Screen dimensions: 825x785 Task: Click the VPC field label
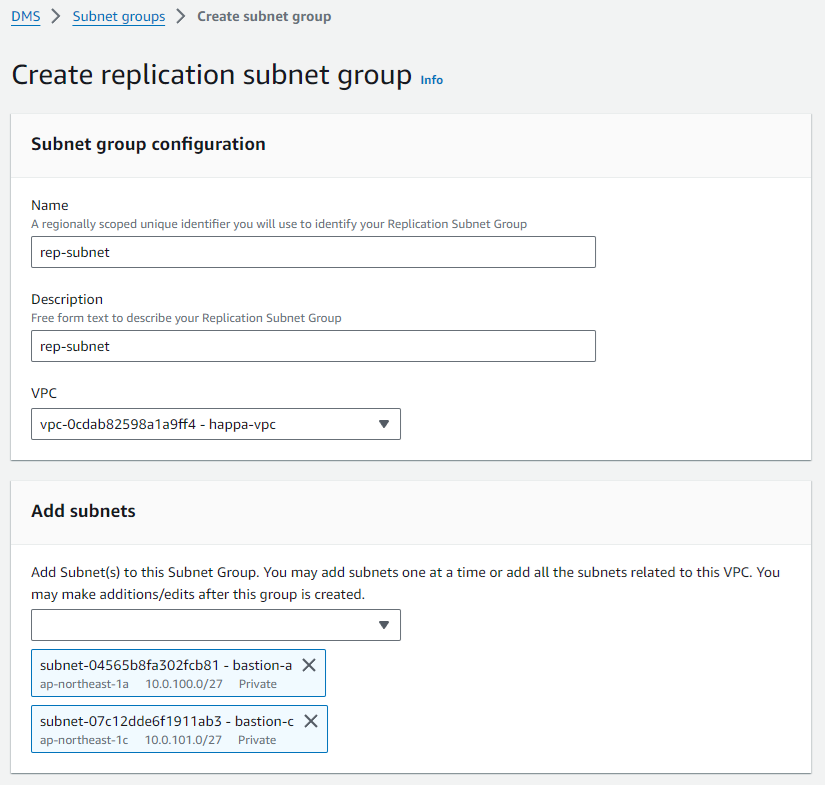tap(44, 393)
